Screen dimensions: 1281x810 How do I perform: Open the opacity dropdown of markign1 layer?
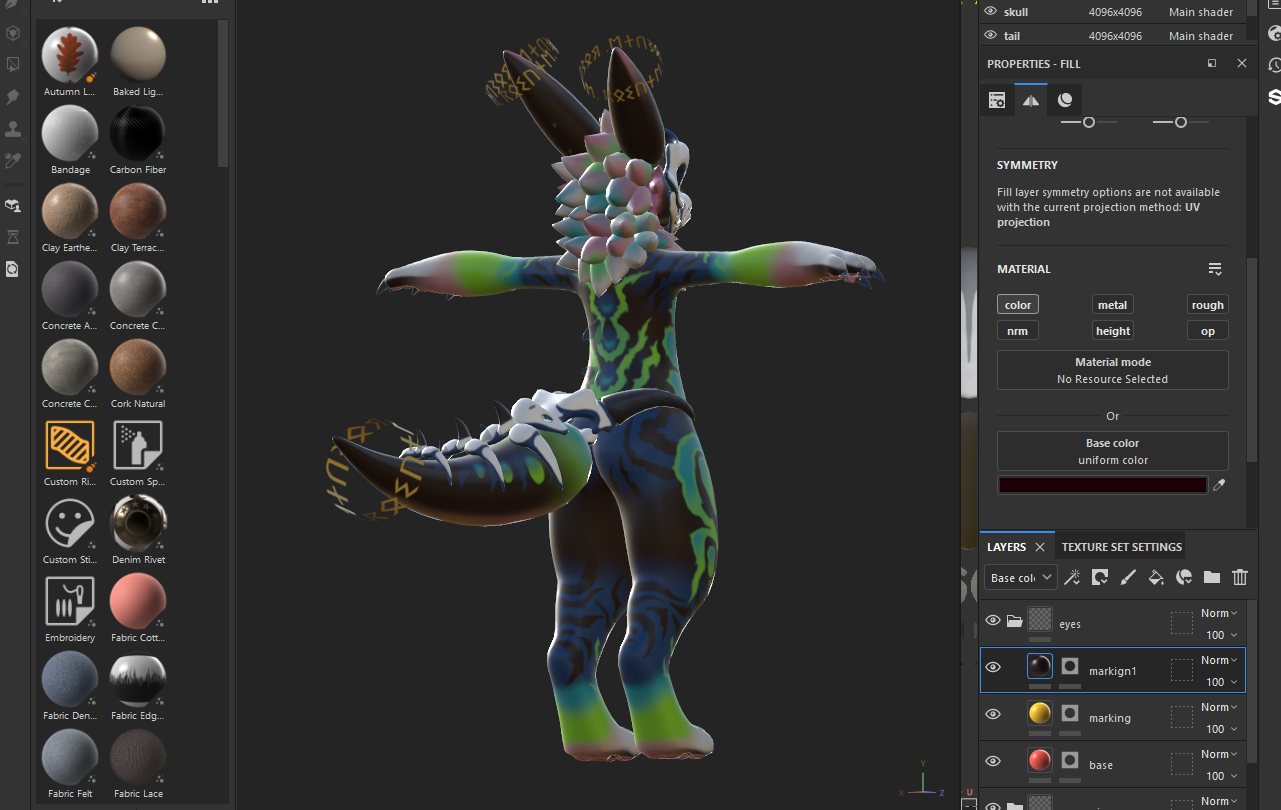click(x=1221, y=682)
